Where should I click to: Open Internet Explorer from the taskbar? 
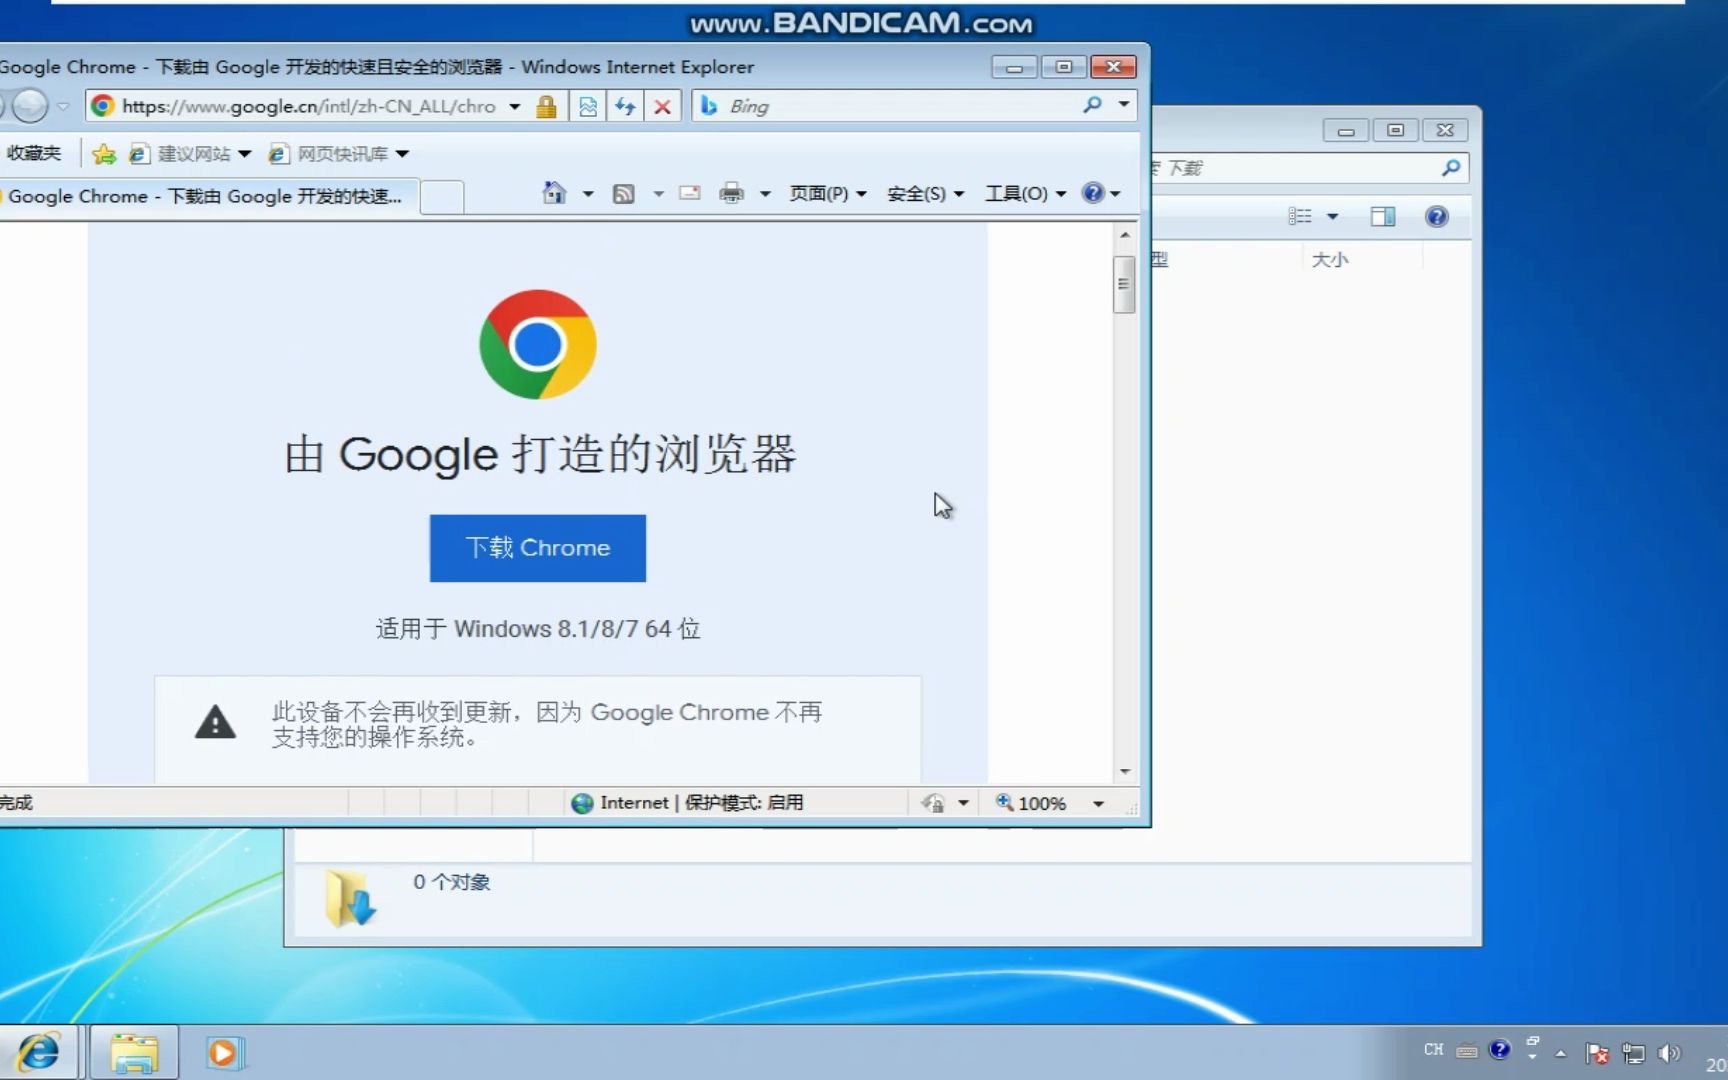tap(39, 1052)
